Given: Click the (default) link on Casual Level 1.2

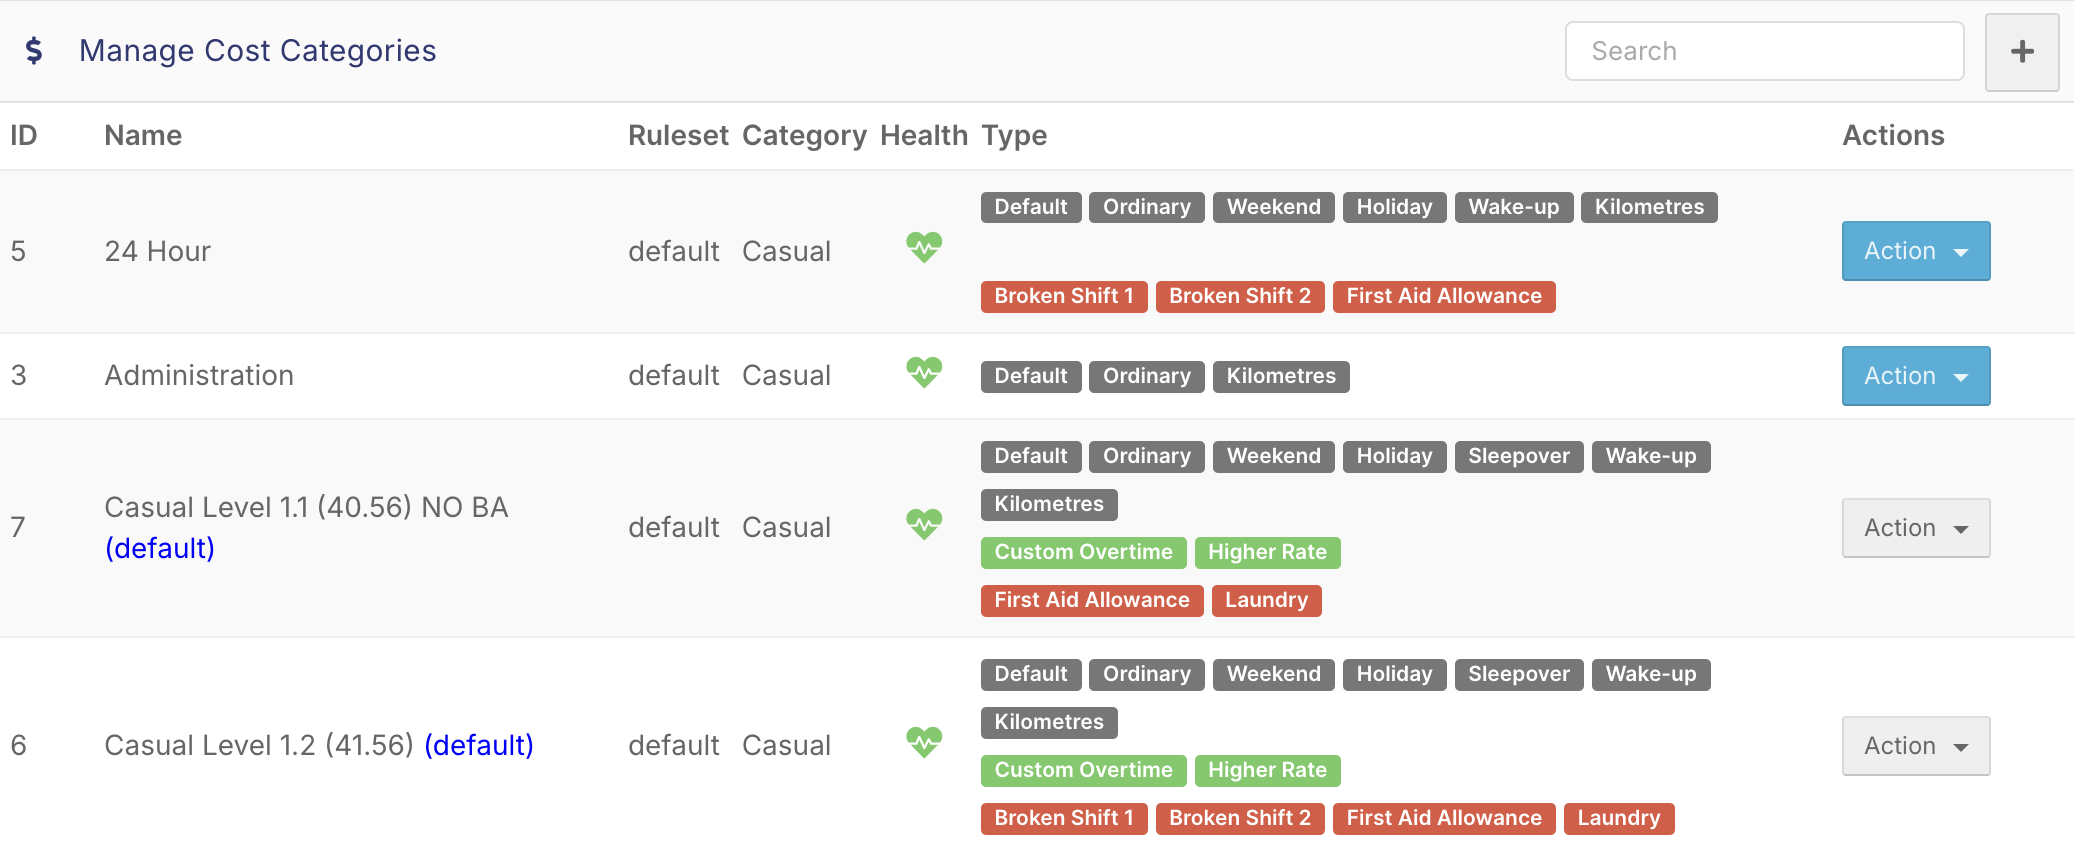Looking at the screenshot, I should click(x=479, y=745).
